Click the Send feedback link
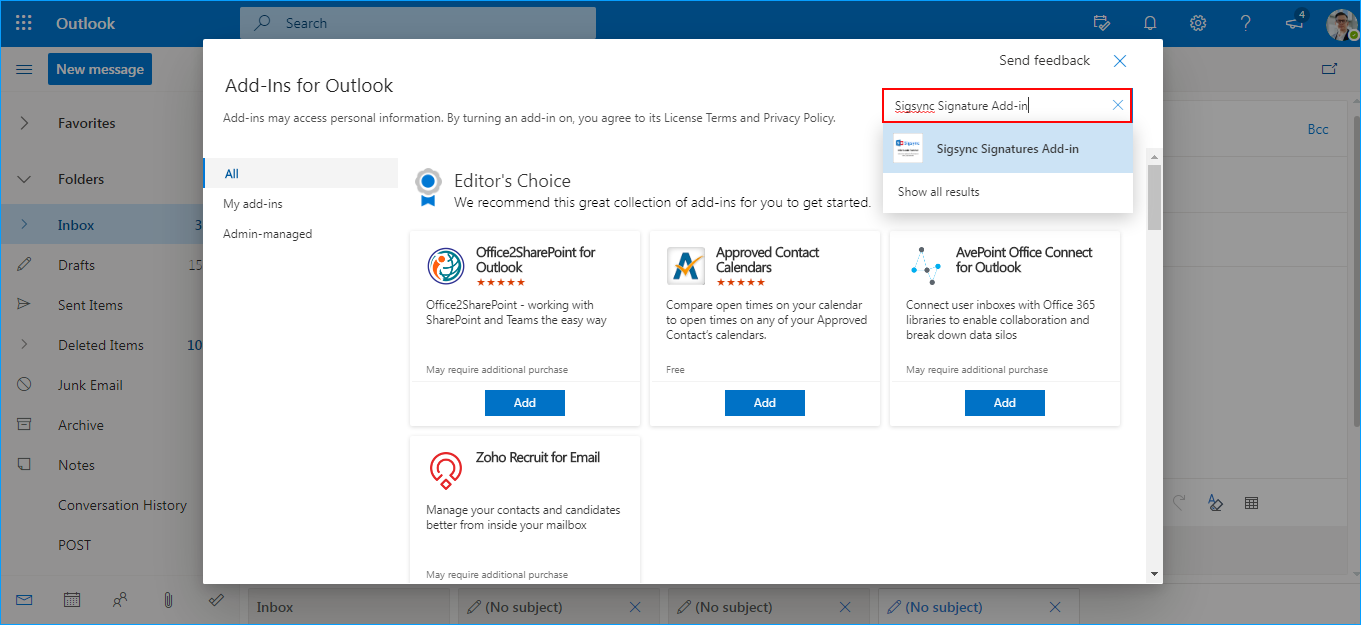The width and height of the screenshot is (1361, 625). [x=1044, y=61]
